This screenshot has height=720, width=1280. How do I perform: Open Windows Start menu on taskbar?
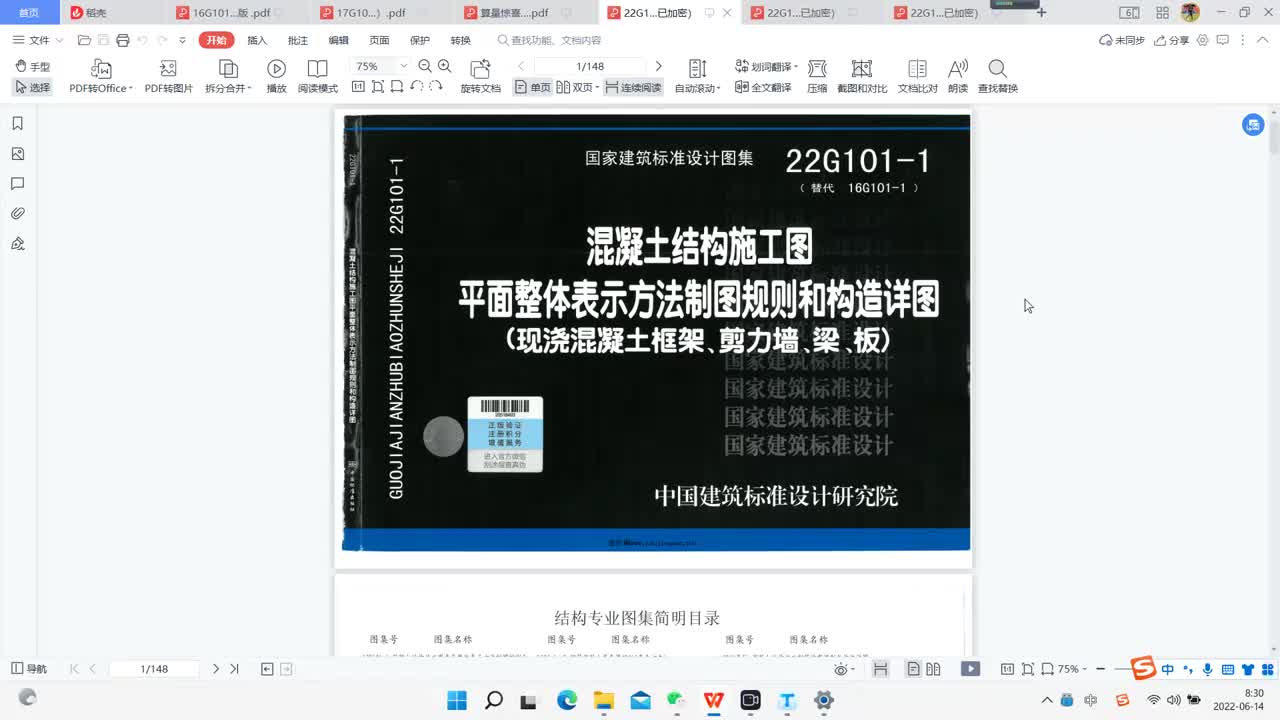(457, 700)
